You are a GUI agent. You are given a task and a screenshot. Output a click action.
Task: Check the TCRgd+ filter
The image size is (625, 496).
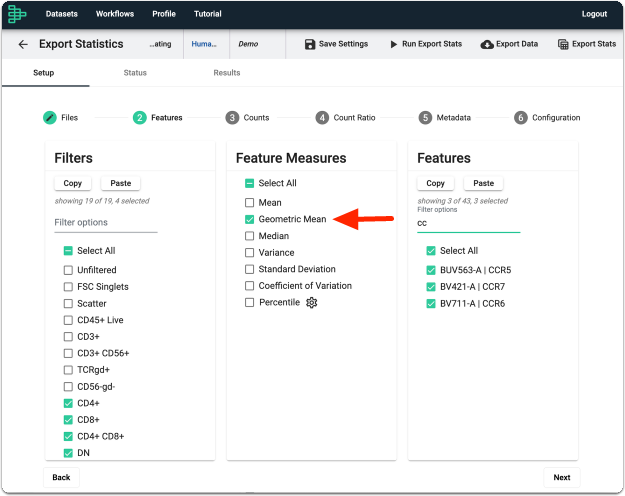point(68,370)
